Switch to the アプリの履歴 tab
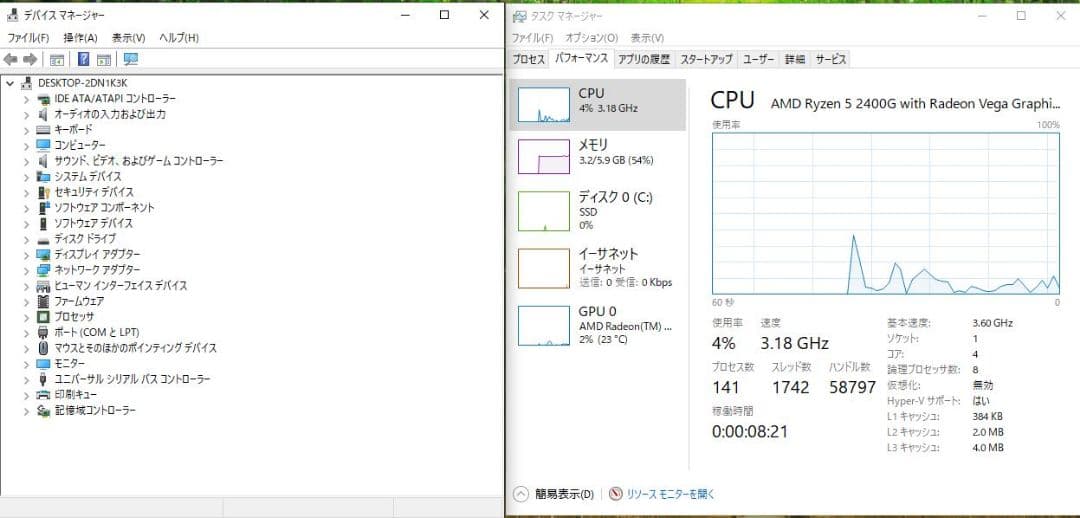The height and width of the screenshot is (518, 1080). [644, 59]
